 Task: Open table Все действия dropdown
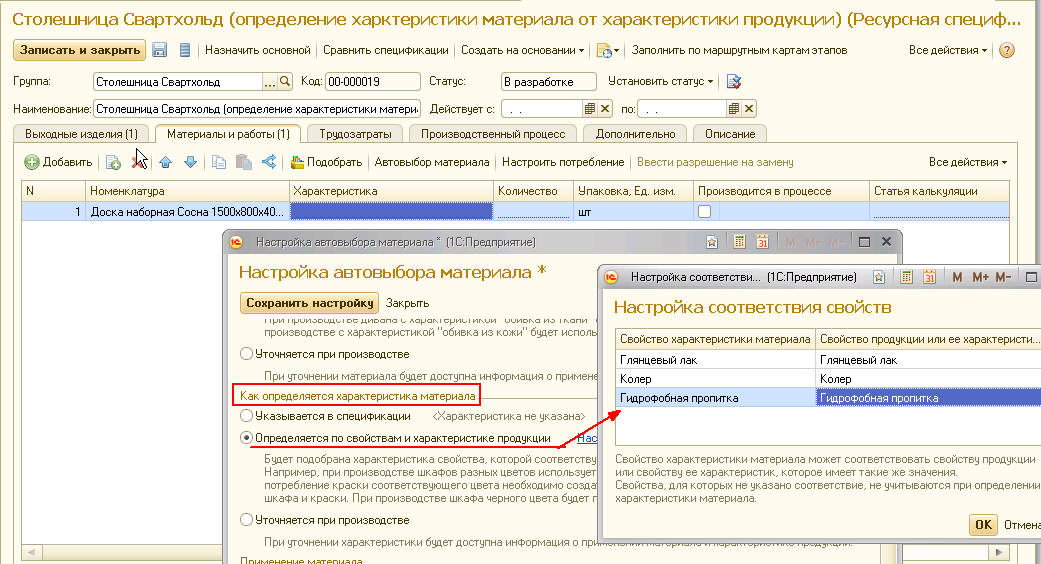(967, 162)
